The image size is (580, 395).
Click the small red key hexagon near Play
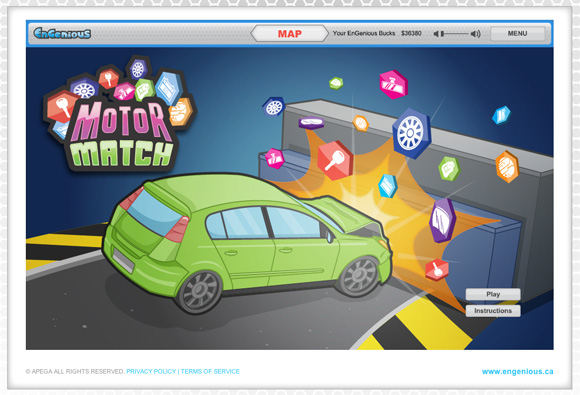[x=437, y=270]
